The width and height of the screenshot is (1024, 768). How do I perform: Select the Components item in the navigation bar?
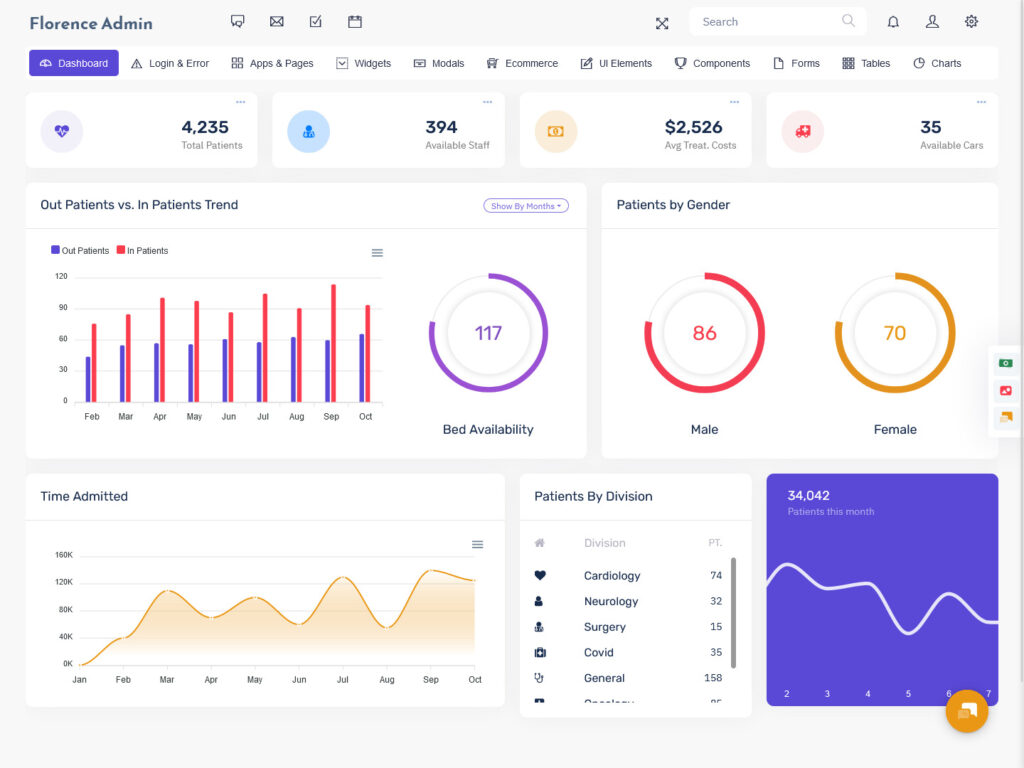tap(713, 62)
